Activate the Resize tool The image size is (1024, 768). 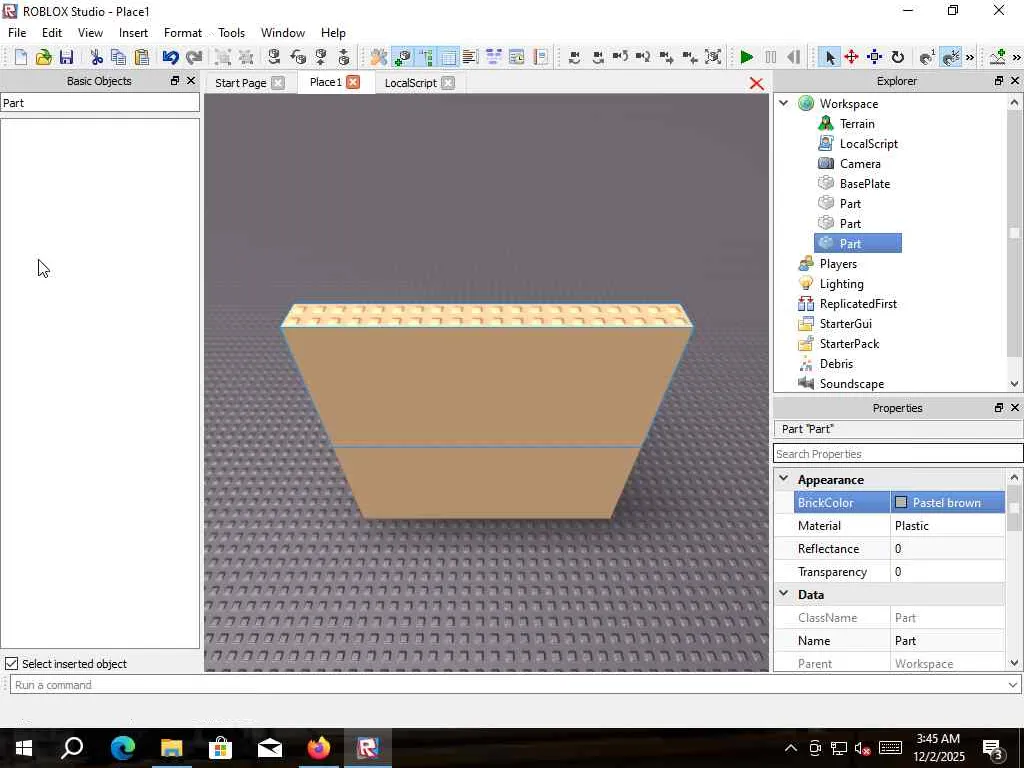(x=874, y=57)
